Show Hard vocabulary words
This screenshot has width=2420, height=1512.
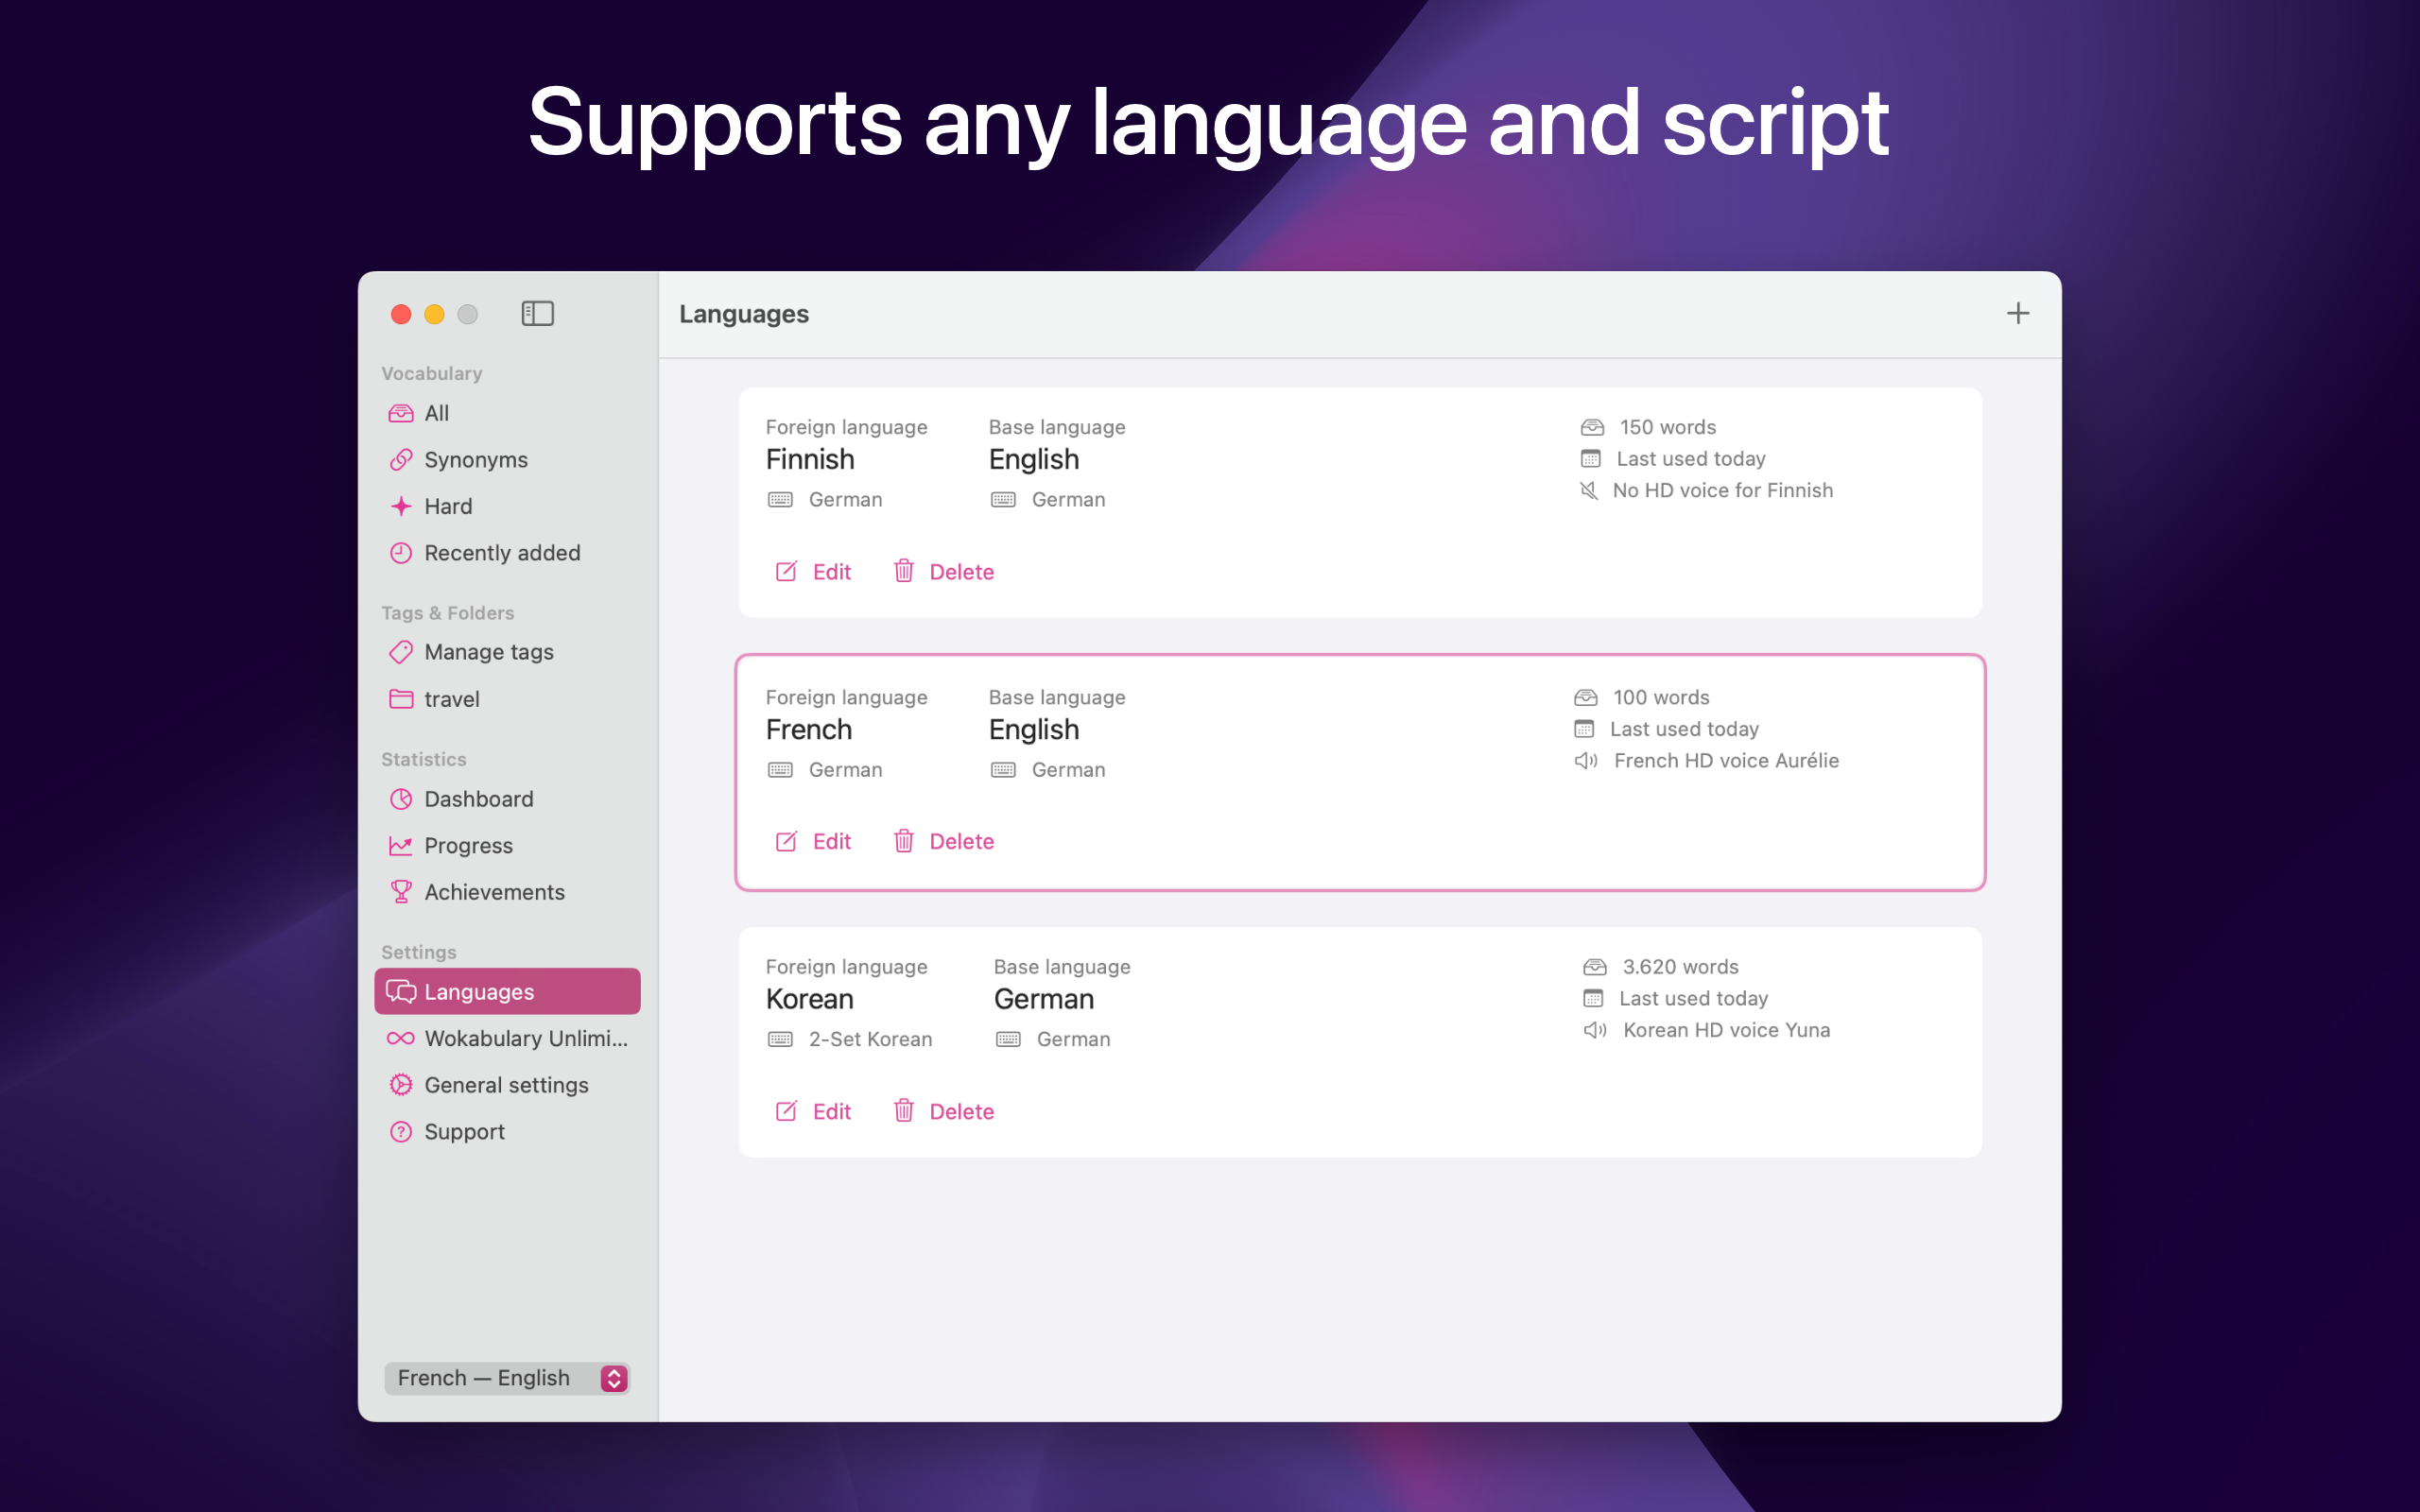tap(507, 506)
